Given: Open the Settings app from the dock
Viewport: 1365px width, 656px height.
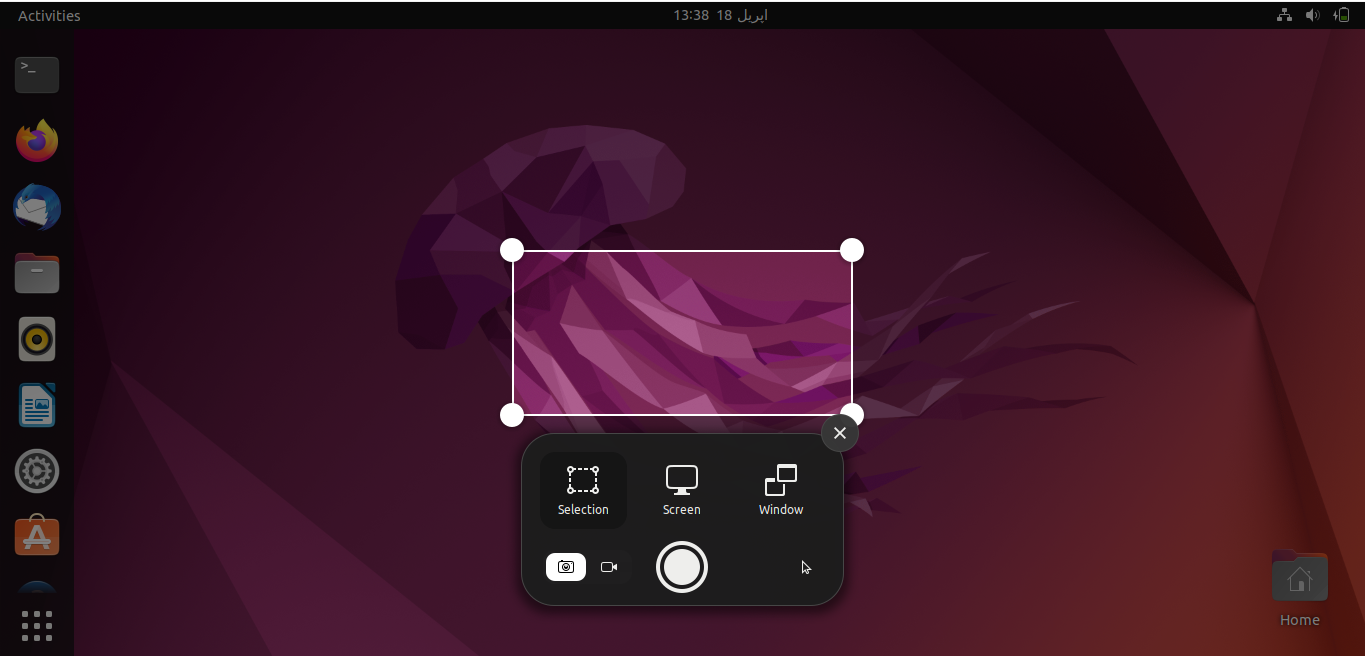Looking at the screenshot, I should tap(37, 471).
